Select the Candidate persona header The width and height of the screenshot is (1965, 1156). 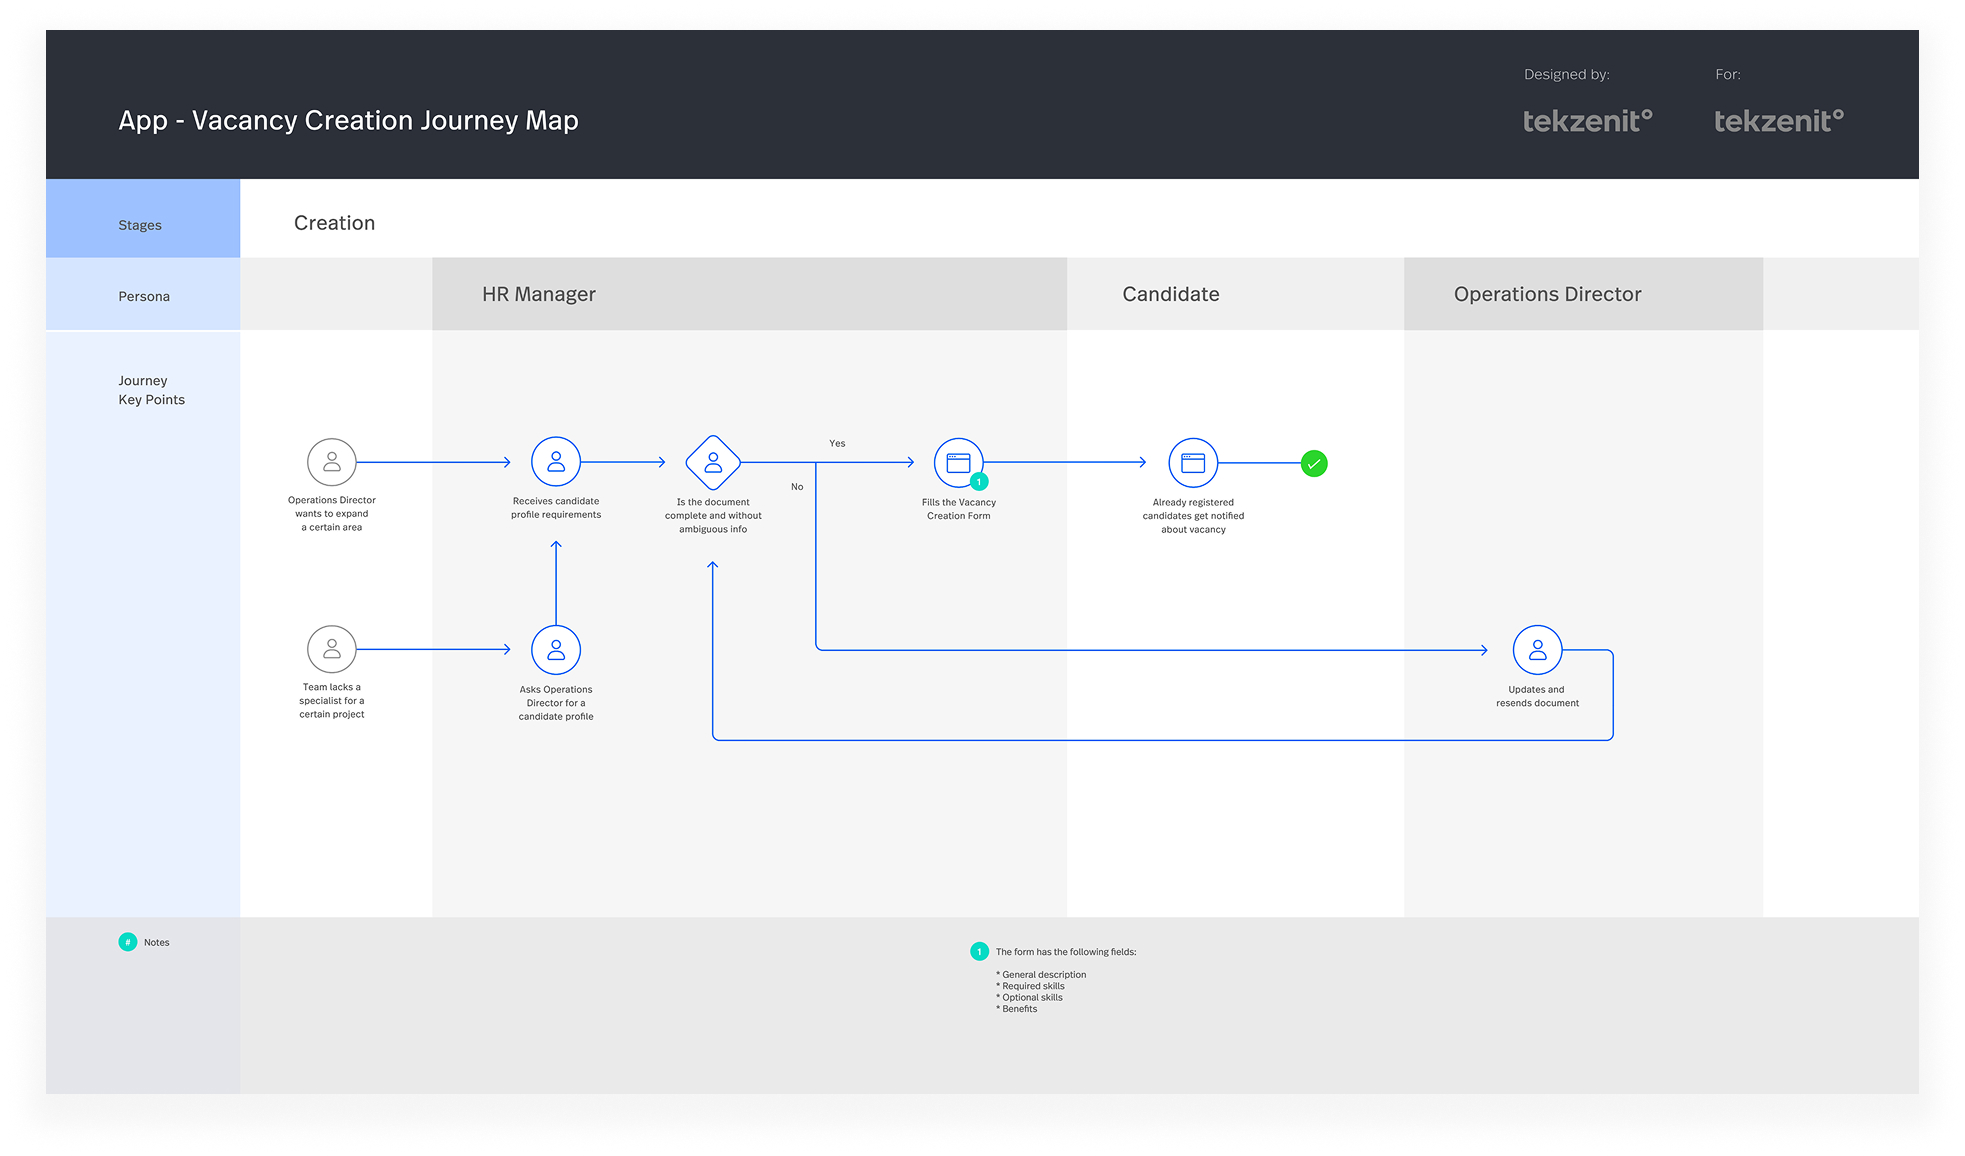click(x=1235, y=294)
